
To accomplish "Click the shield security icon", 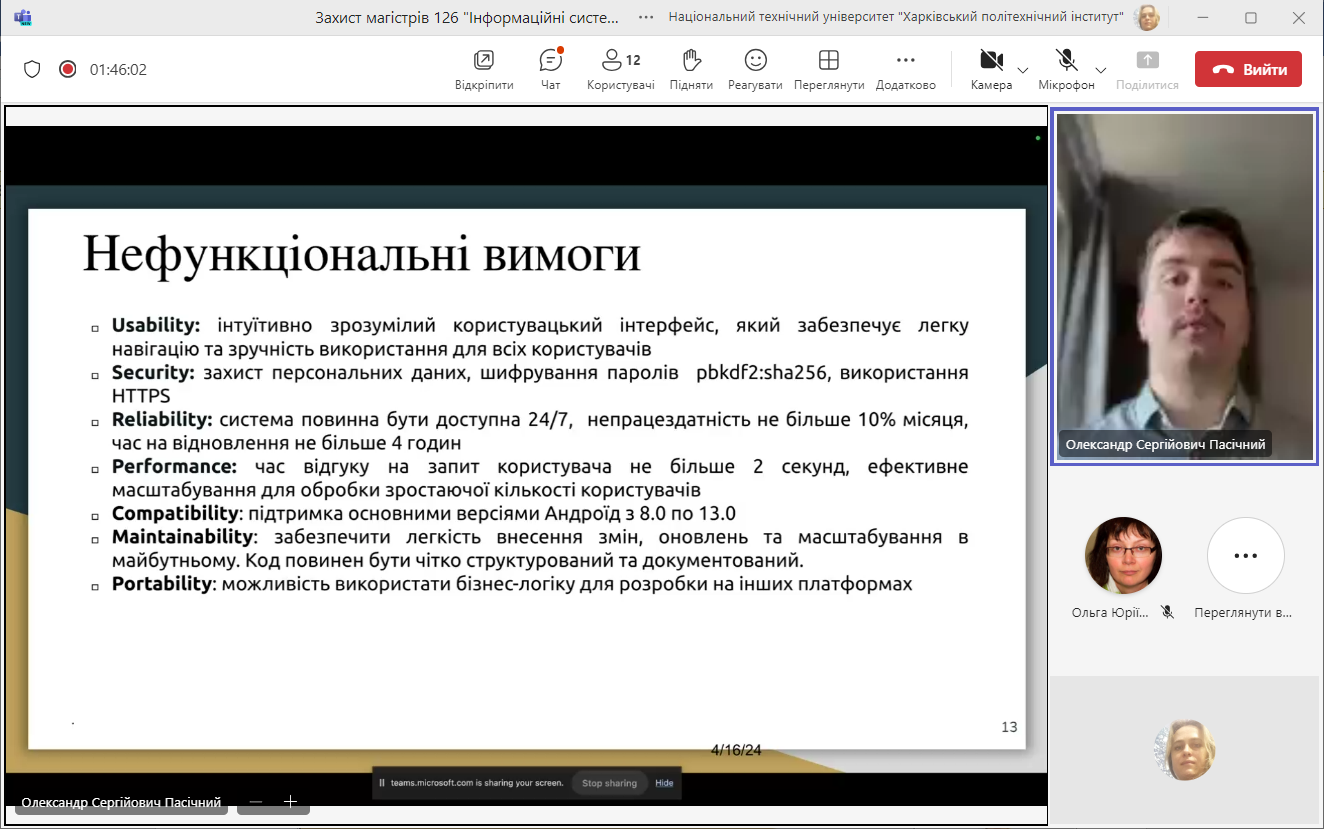I will (32, 69).
